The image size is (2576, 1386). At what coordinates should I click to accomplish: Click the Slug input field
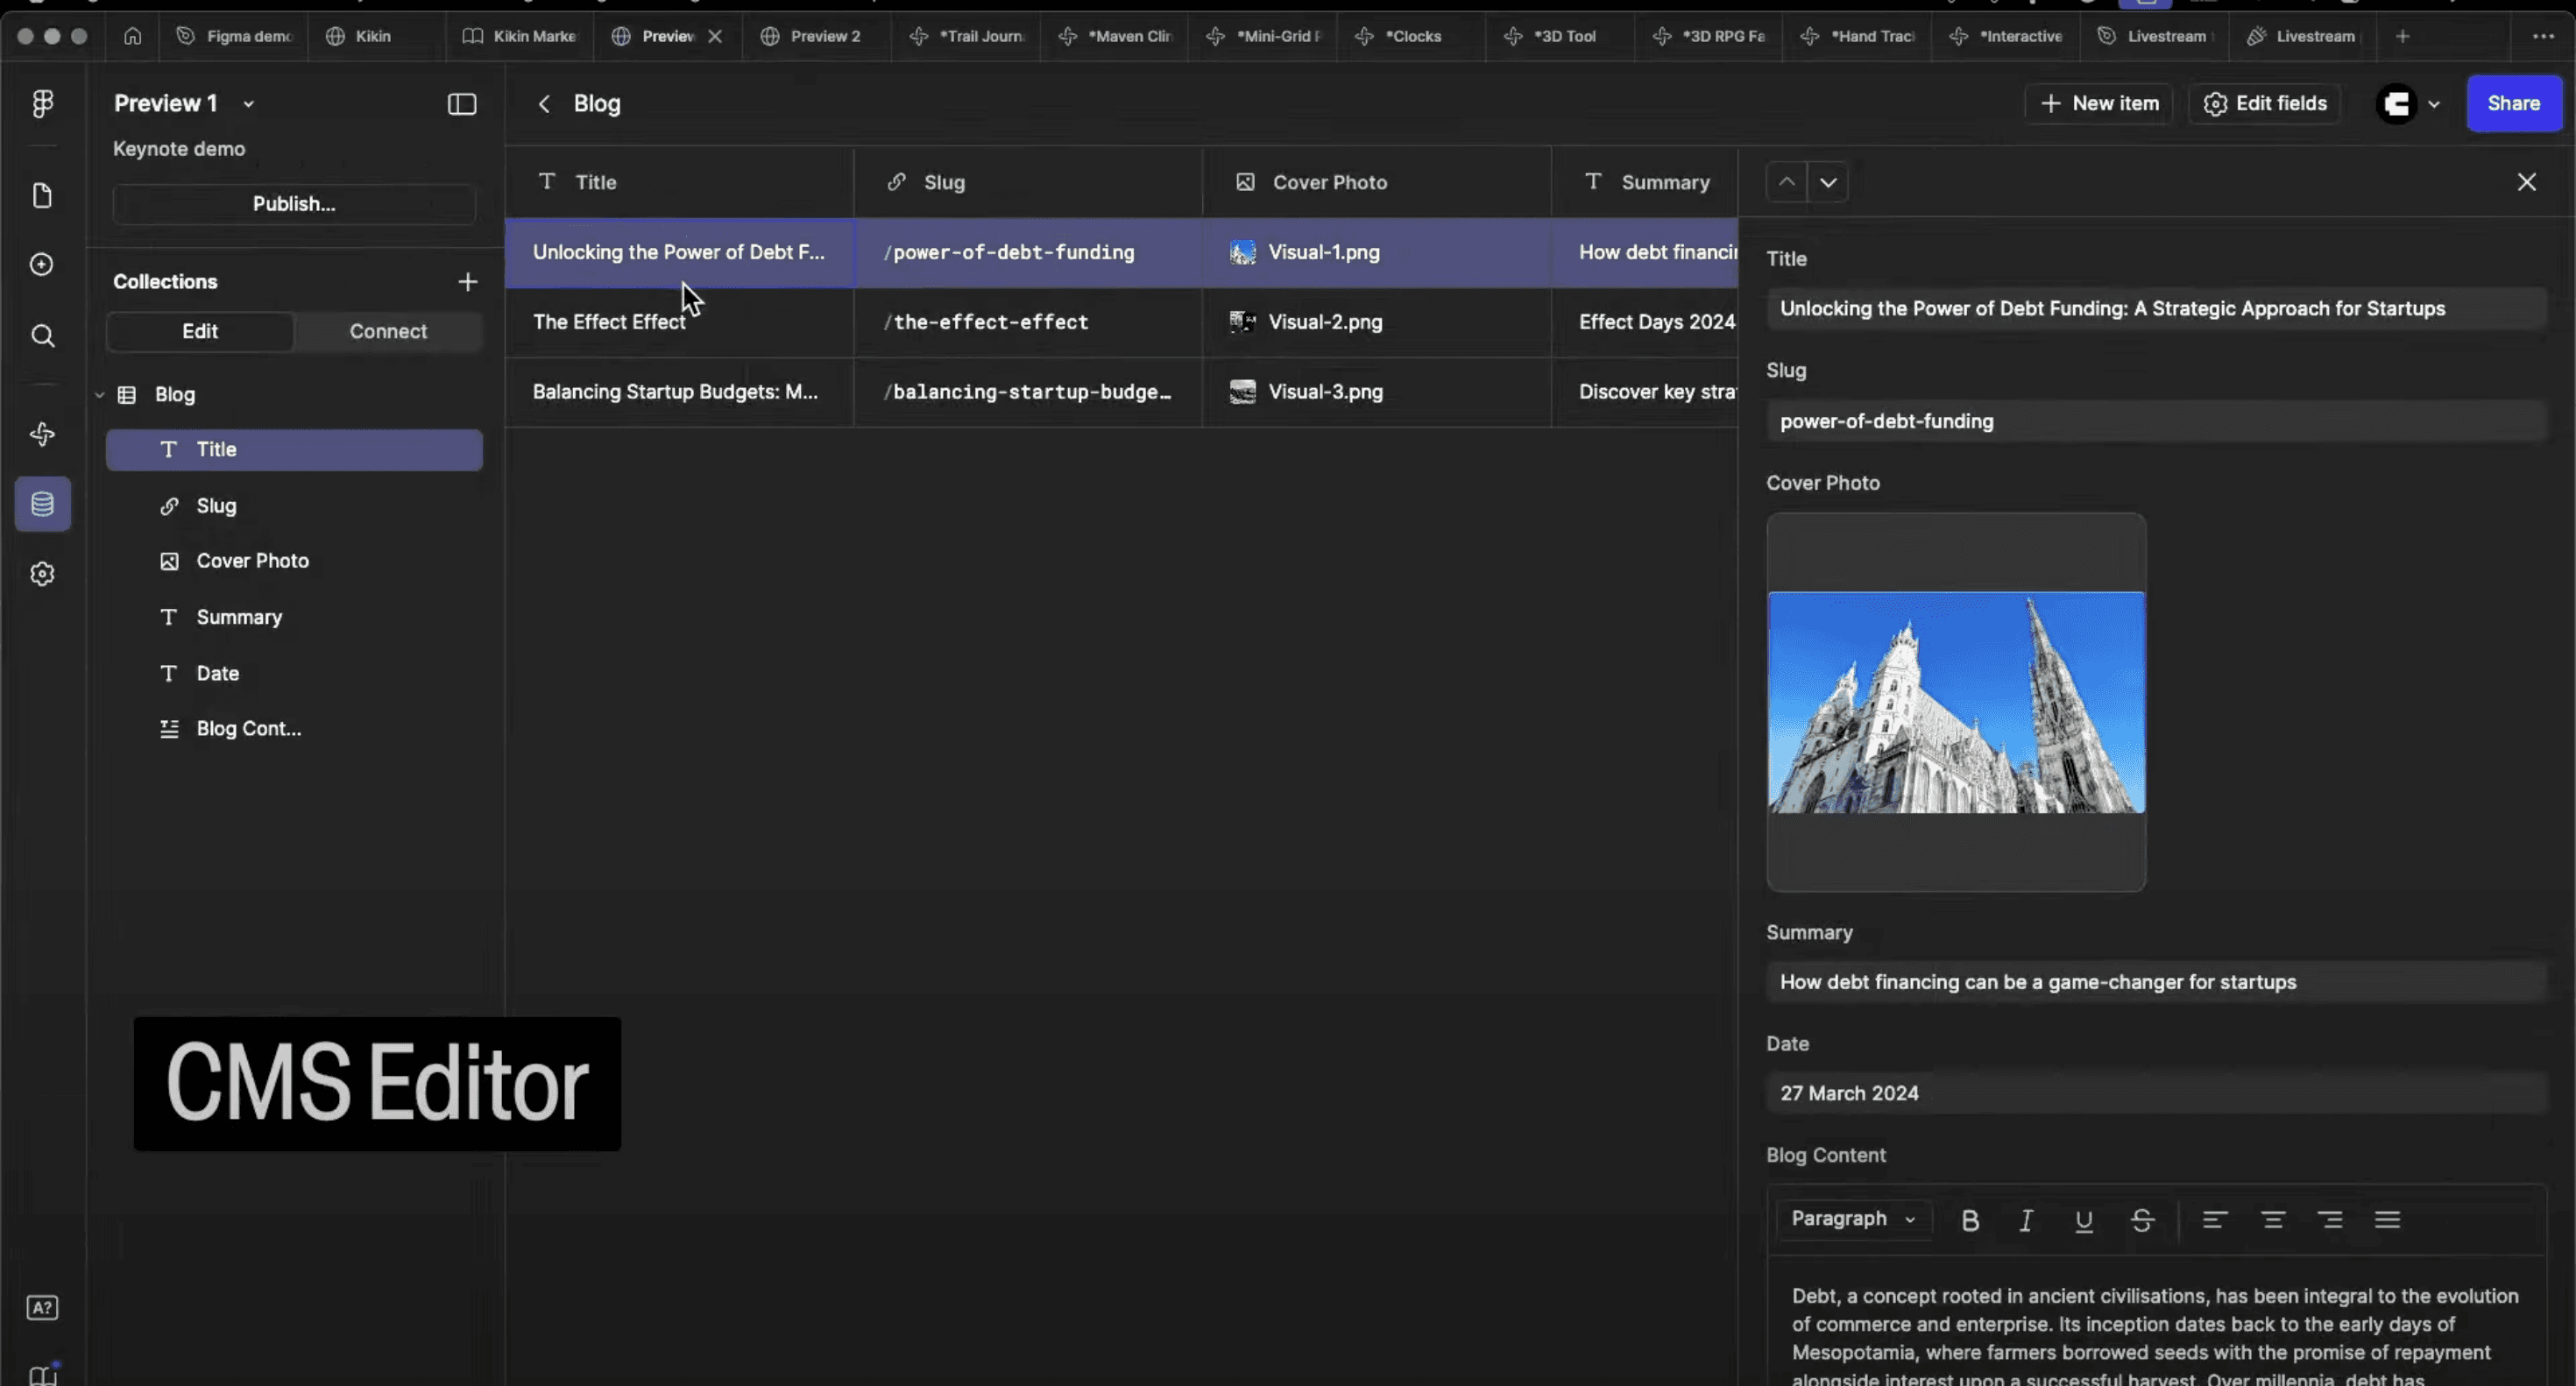pyautogui.click(x=2156, y=421)
